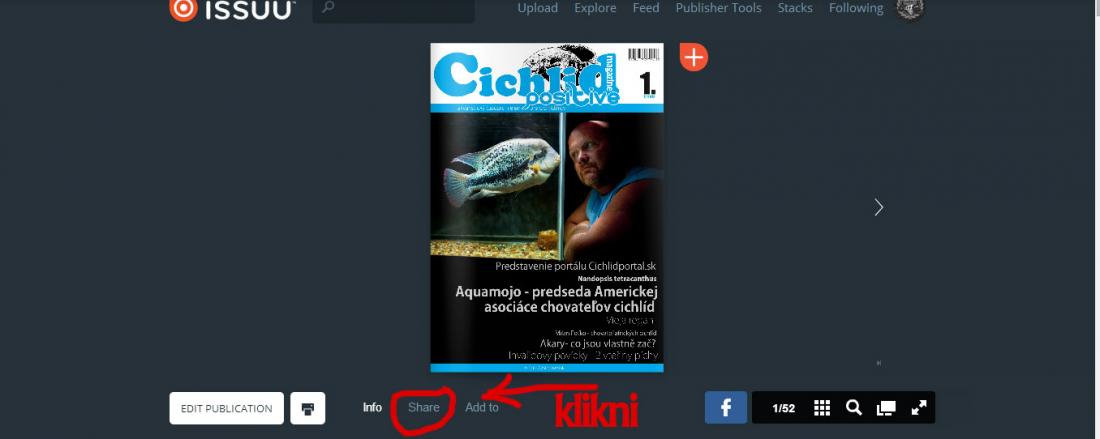Select the Share tab
Viewport: 1100px width, 439px height.
pos(424,407)
